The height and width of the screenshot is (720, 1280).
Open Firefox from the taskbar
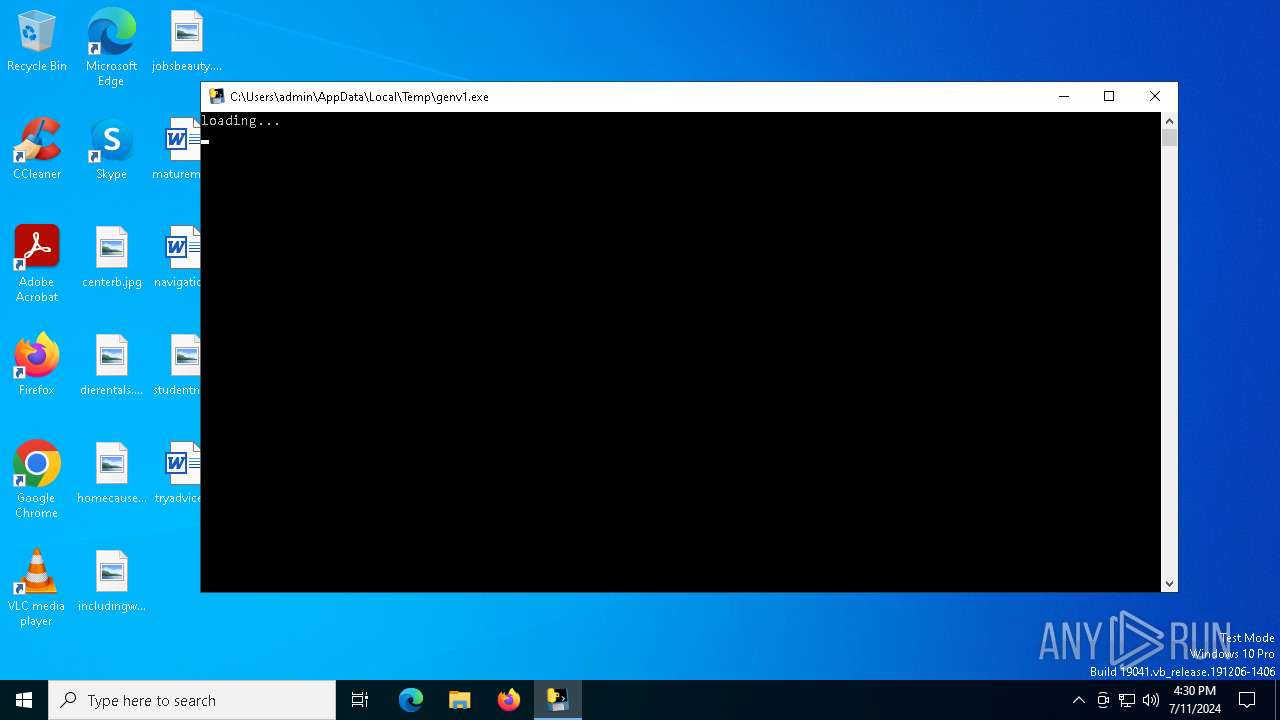(509, 700)
